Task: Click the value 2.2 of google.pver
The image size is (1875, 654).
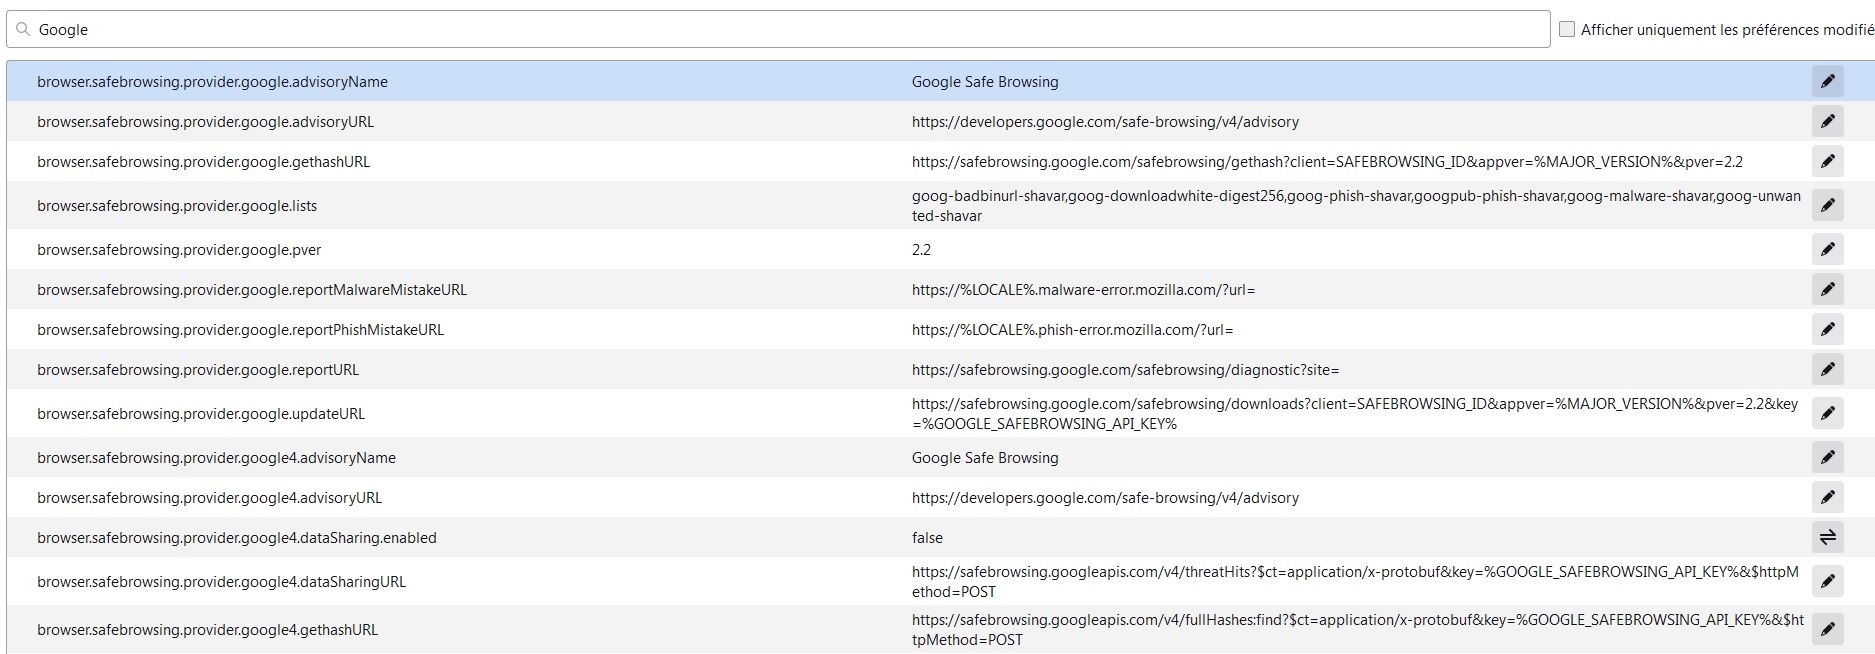Action: pyautogui.click(x=921, y=250)
